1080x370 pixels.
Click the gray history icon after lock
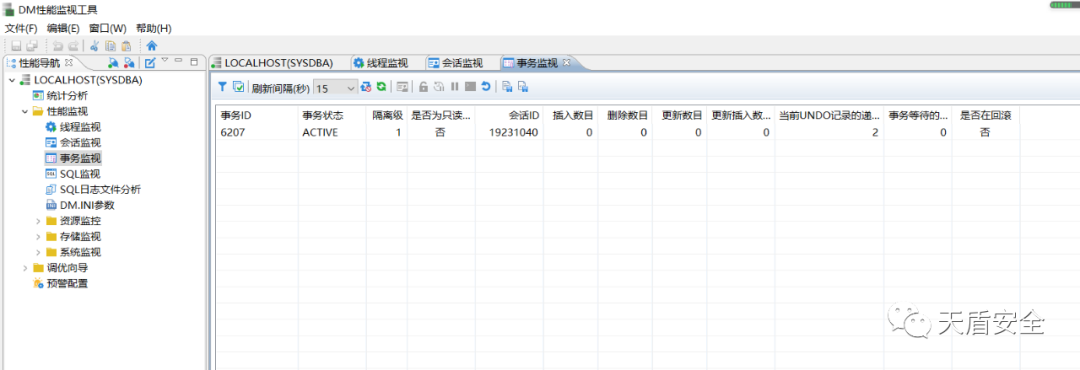(x=439, y=87)
